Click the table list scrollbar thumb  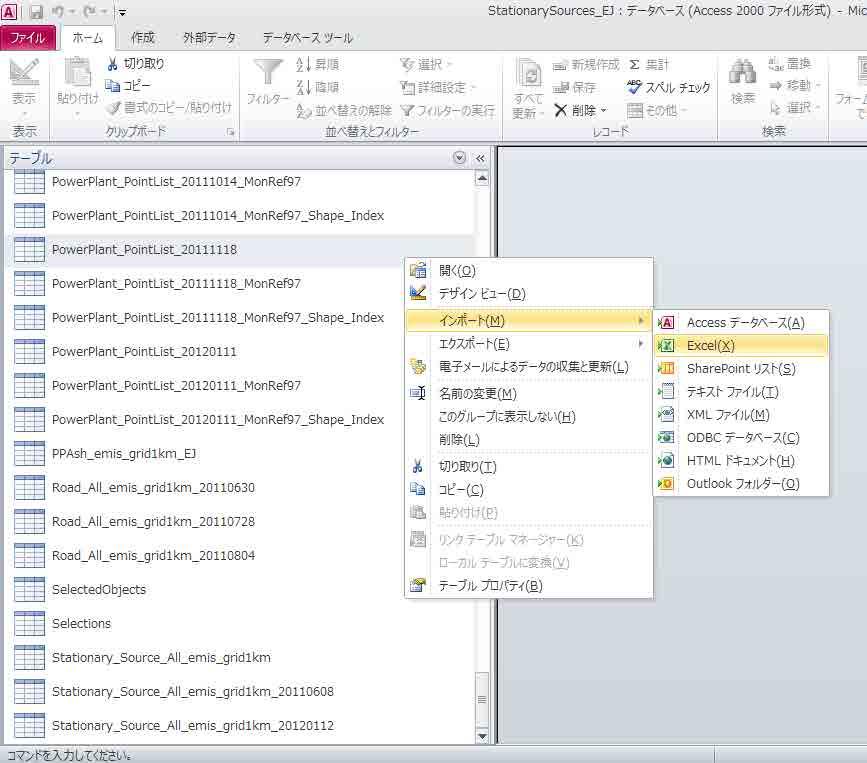(x=482, y=699)
